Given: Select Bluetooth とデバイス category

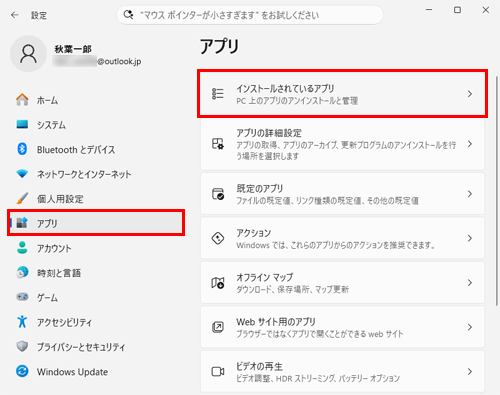Looking at the screenshot, I should [x=96, y=149].
